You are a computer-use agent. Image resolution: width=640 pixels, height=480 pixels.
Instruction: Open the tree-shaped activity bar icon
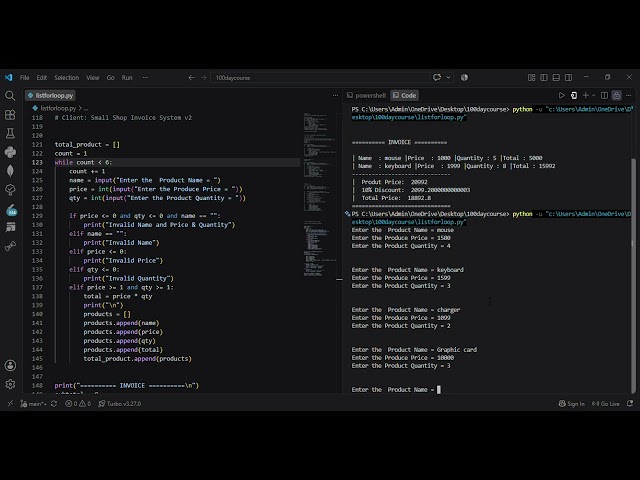click(x=10, y=189)
